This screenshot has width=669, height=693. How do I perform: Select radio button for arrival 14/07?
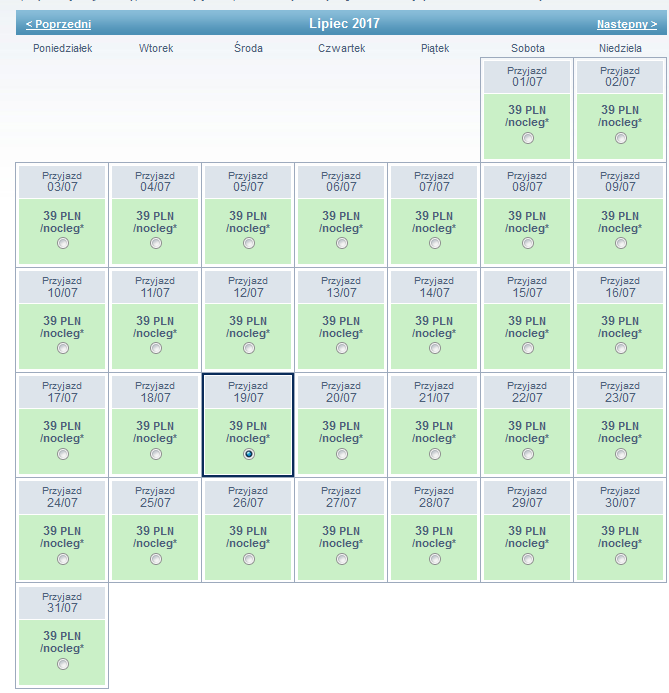pyautogui.click(x=435, y=348)
